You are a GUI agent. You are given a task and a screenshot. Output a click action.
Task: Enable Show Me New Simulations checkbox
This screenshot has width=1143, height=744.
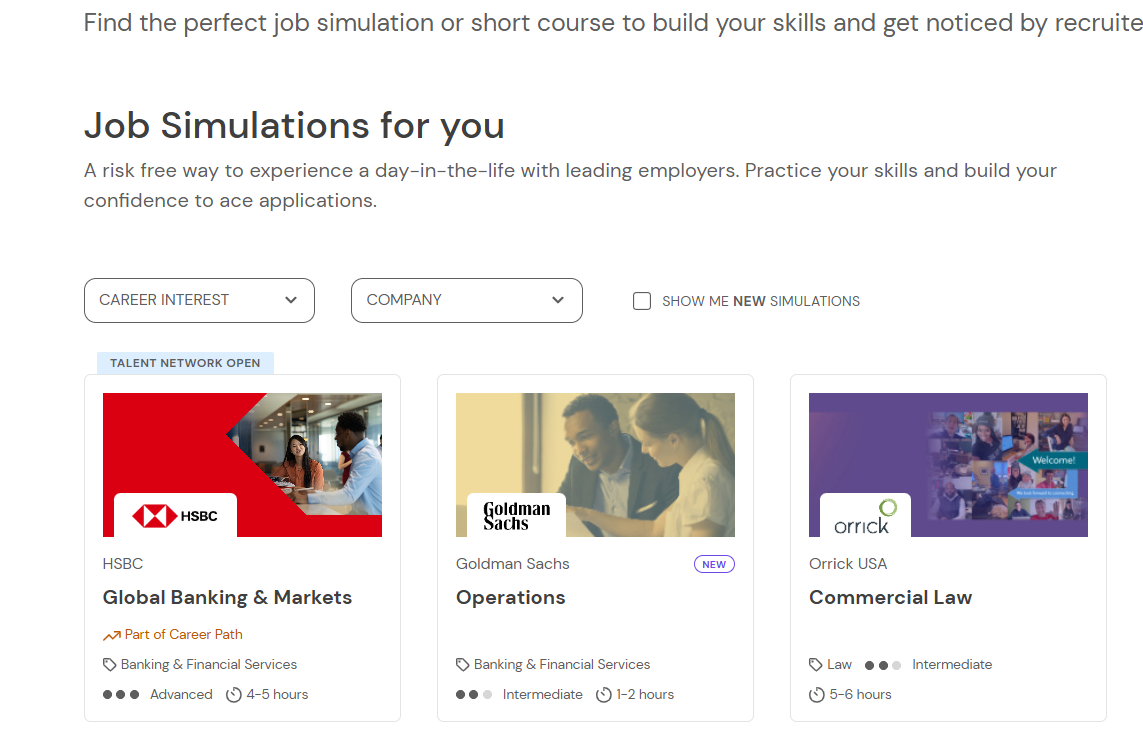click(642, 301)
